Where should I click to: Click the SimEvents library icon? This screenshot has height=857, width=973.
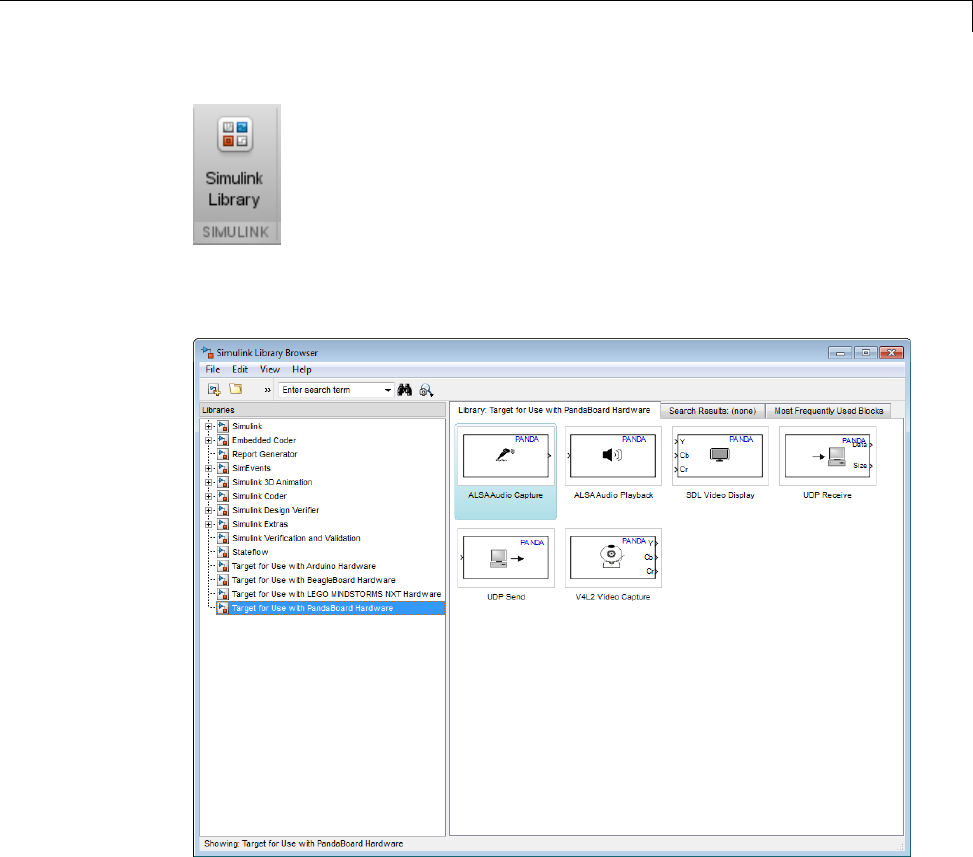223,469
